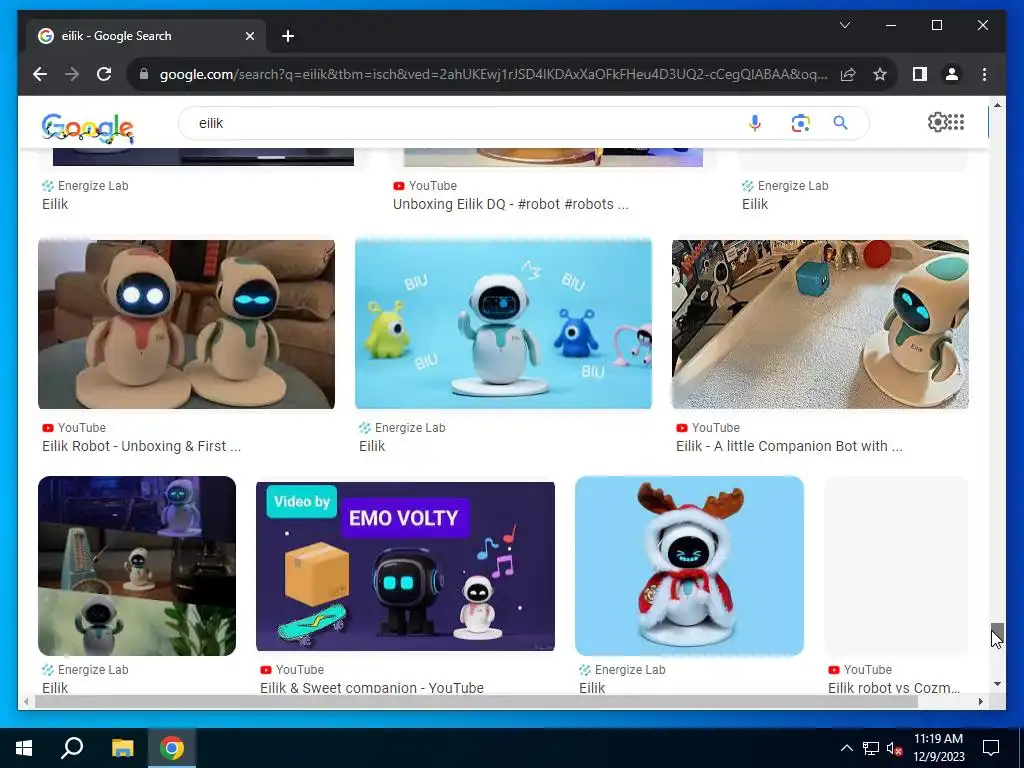Open Google quick settings gear
1024x768 pixels.
tap(936, 122)
